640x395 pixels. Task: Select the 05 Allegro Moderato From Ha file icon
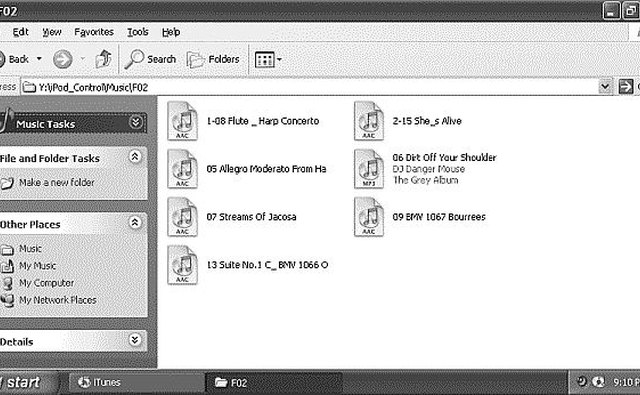tap(182, 169)
